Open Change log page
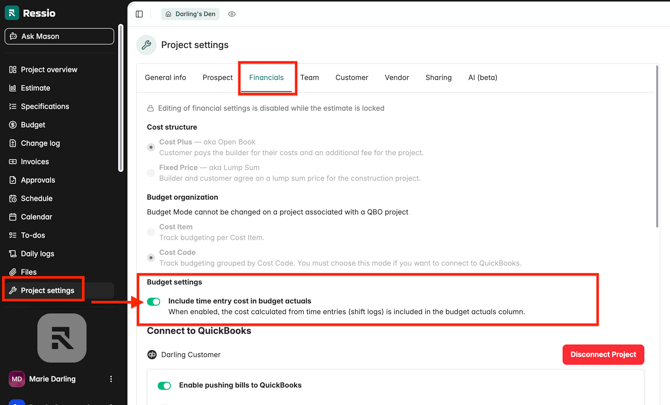 point(40,143)
